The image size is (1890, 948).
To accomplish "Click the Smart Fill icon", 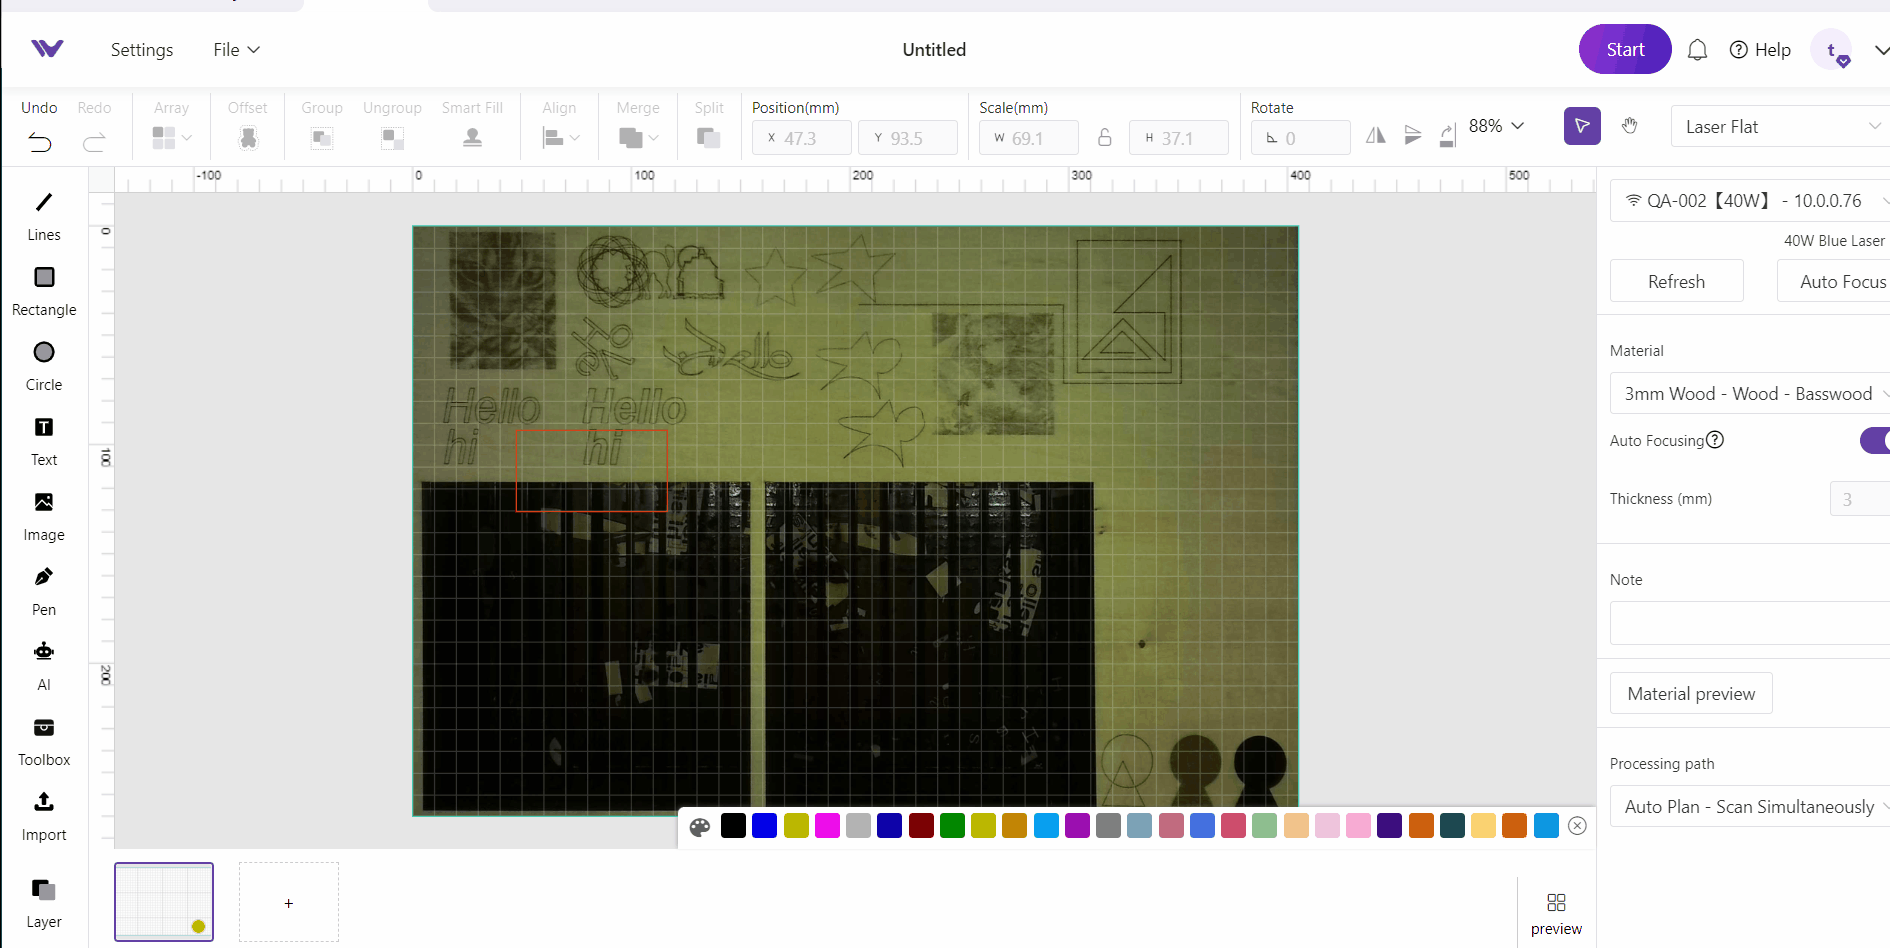I will [473, 138].
